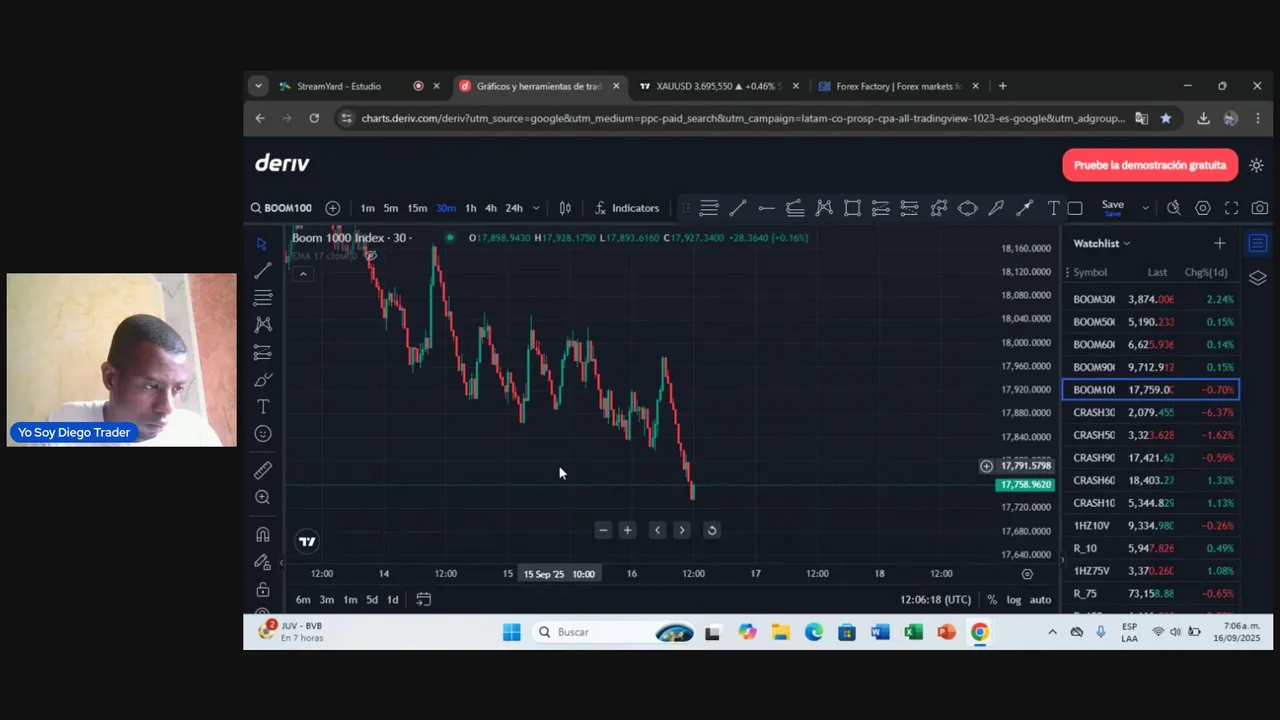Image resolution: width=1280 pixels, height=720 pixels.
Task: Open the object tree layers icon on right edge
Action: [x=1258, y=278]
